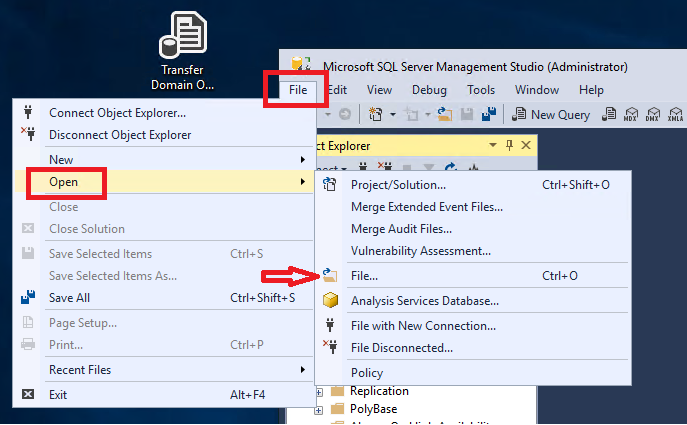The width and height of the screenshot is (687, 425).
Task: Click the New Project toolbar icon
Action: (x=375, y=114)
